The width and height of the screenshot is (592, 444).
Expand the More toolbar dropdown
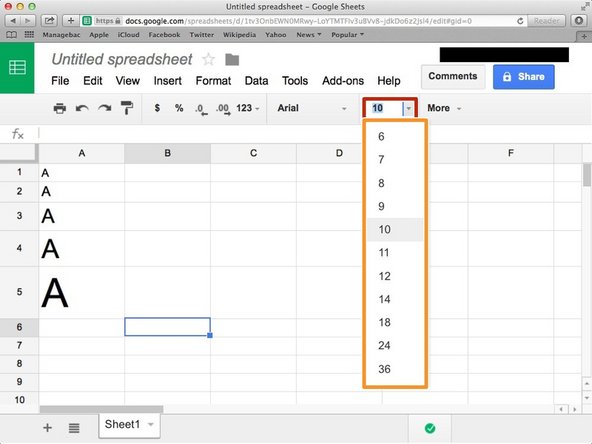point(444,108)
